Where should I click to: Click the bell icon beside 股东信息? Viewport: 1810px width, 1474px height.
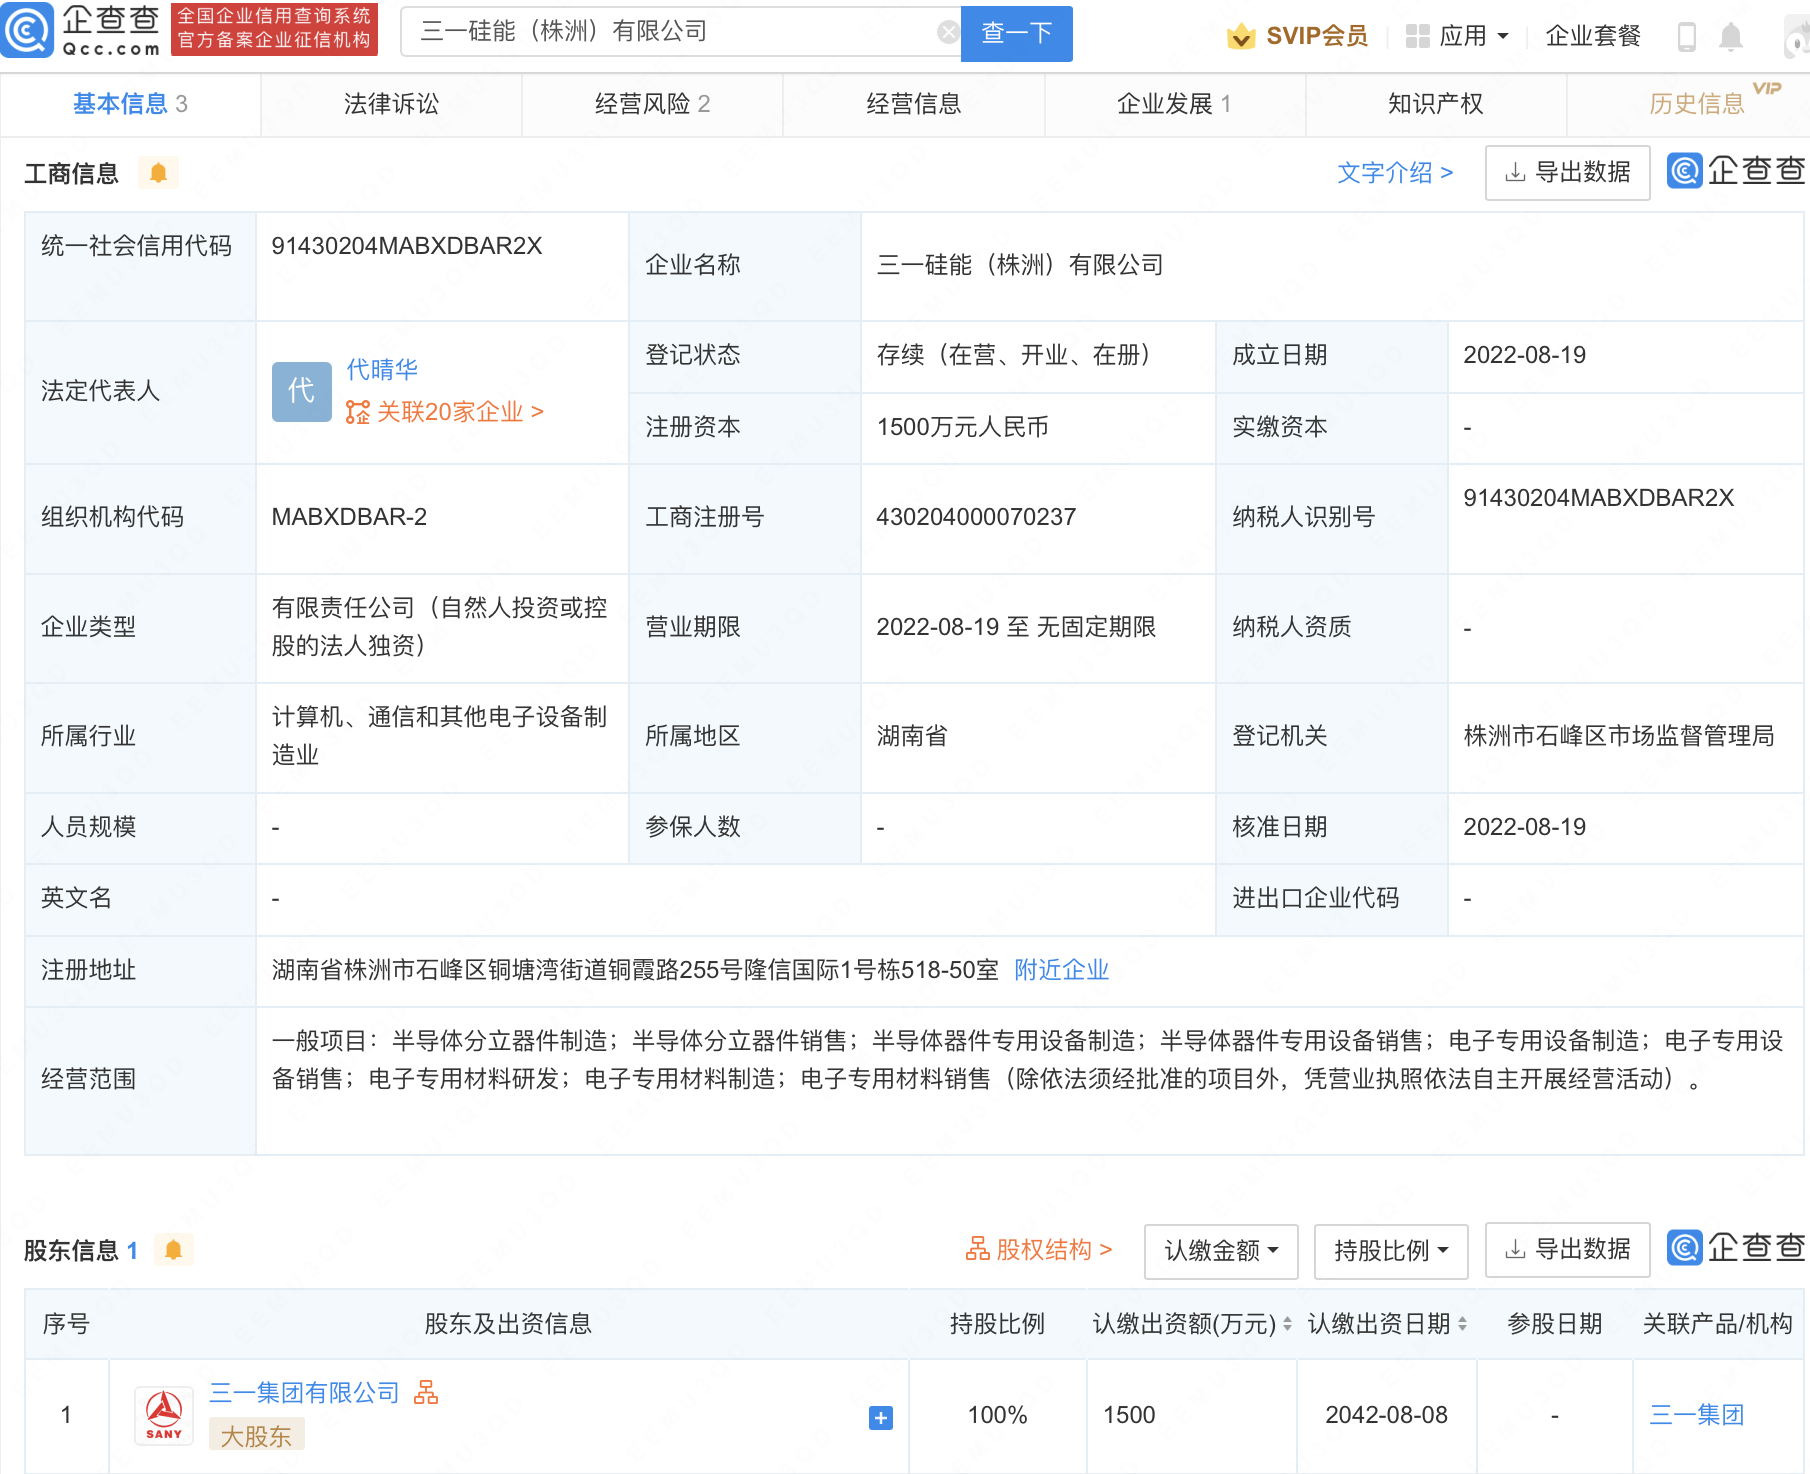click(x=173, y=1250)
